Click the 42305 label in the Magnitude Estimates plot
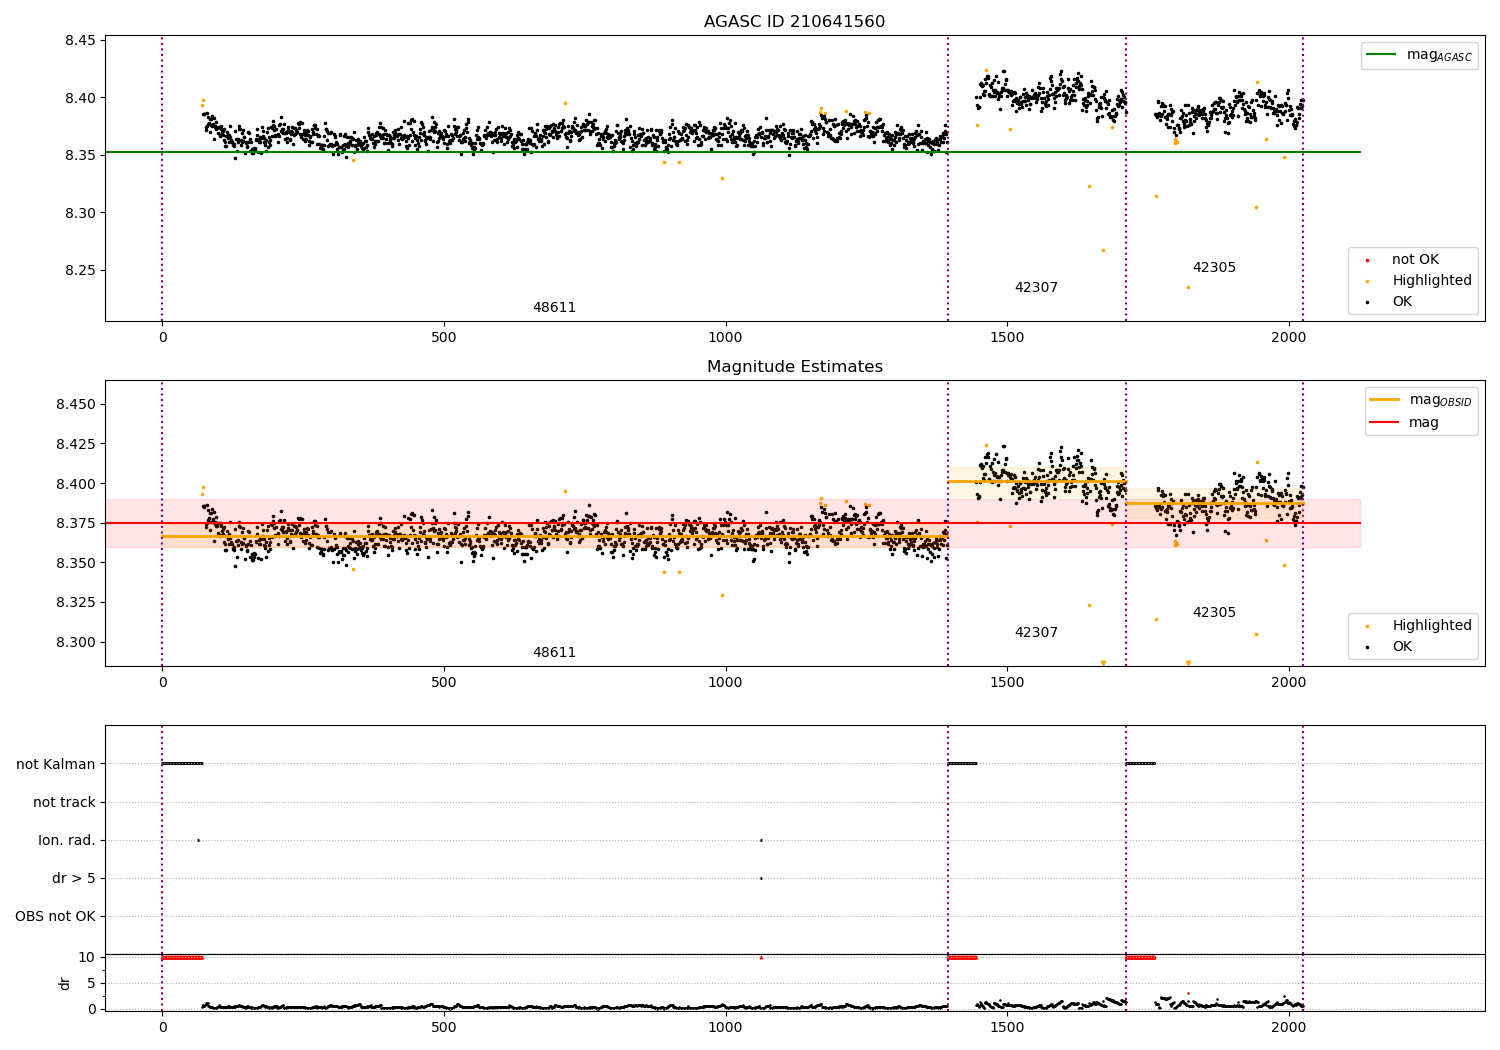The image size is (1500, 1050). (x=1214, y=612)
